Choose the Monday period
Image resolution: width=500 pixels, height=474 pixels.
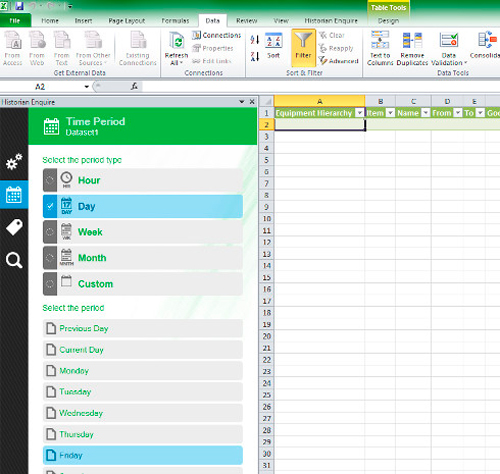[x=143, y=371]
